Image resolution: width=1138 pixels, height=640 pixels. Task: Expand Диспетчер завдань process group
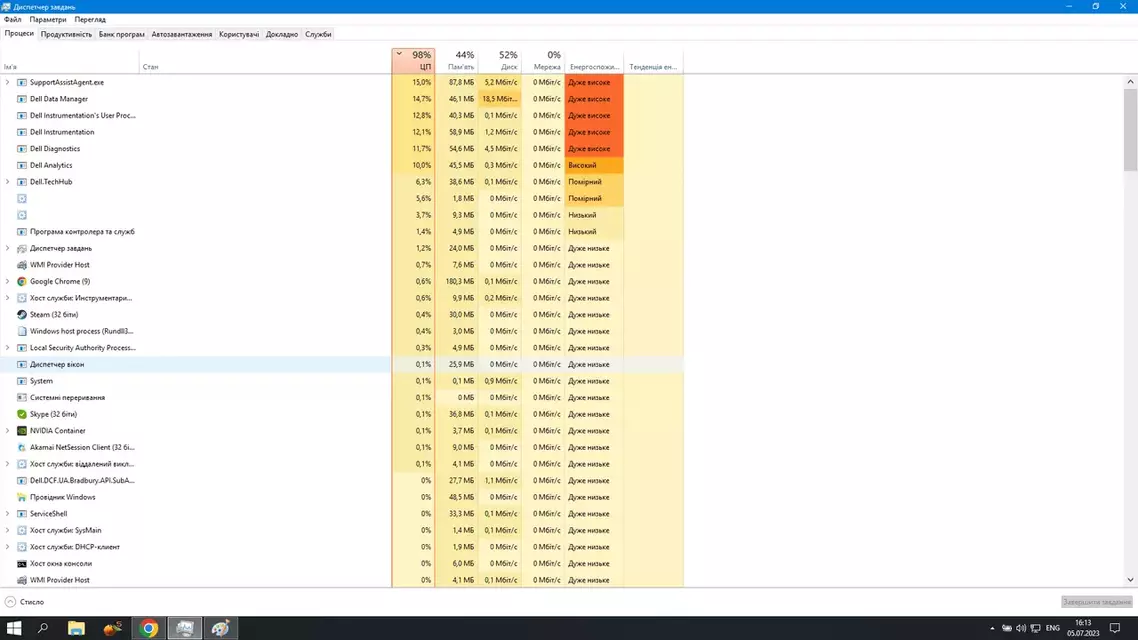(8, 248)
